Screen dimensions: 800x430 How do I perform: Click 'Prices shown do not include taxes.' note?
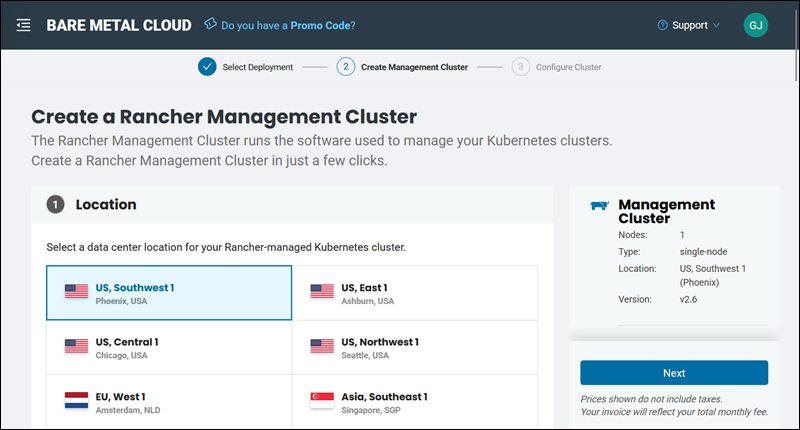[x=652, y=399]
